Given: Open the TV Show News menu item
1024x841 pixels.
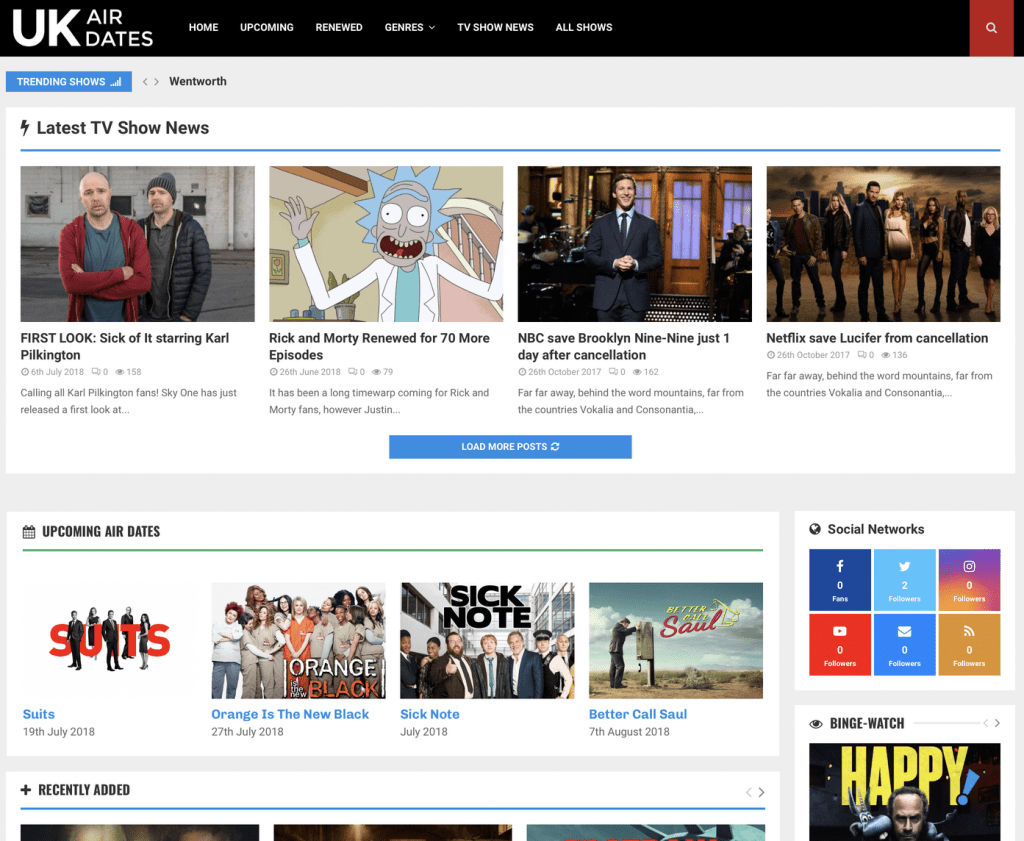Looking at the screenshot, I should [x=495, y=28].
